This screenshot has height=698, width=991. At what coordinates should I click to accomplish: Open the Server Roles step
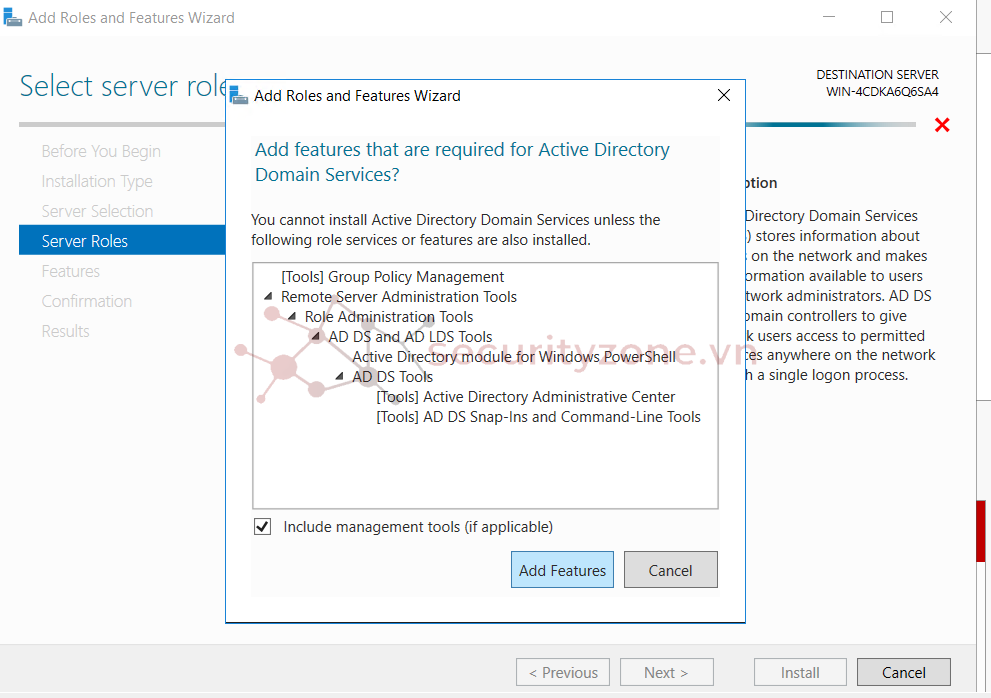(122, 240)
